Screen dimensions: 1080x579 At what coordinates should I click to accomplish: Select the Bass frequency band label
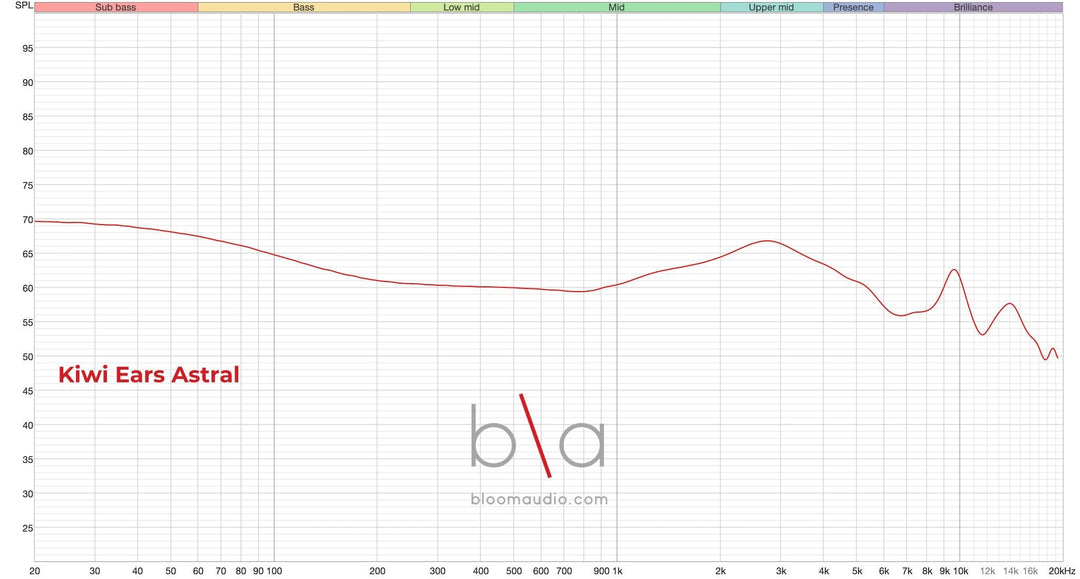pos(304,8)
